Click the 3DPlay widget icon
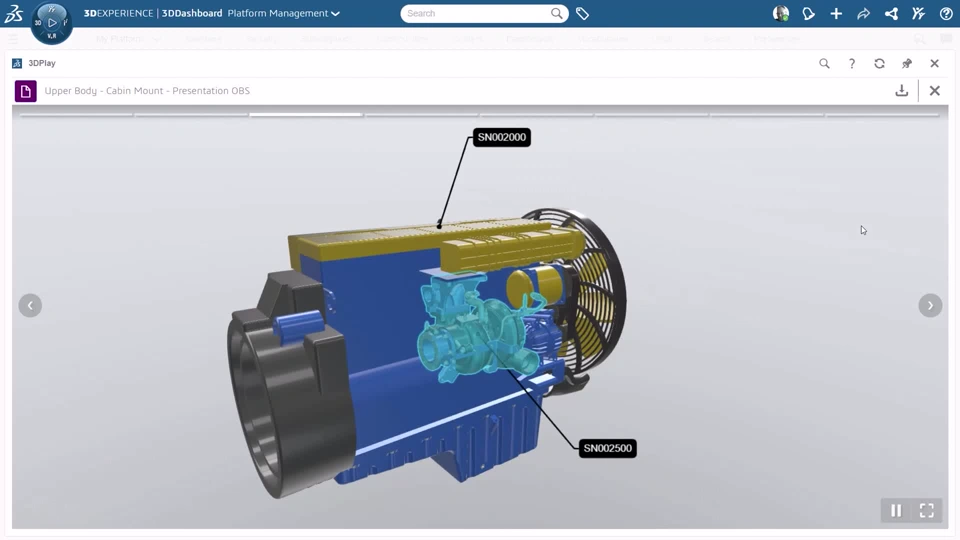The image size is (960, 540). coord(17,63)
